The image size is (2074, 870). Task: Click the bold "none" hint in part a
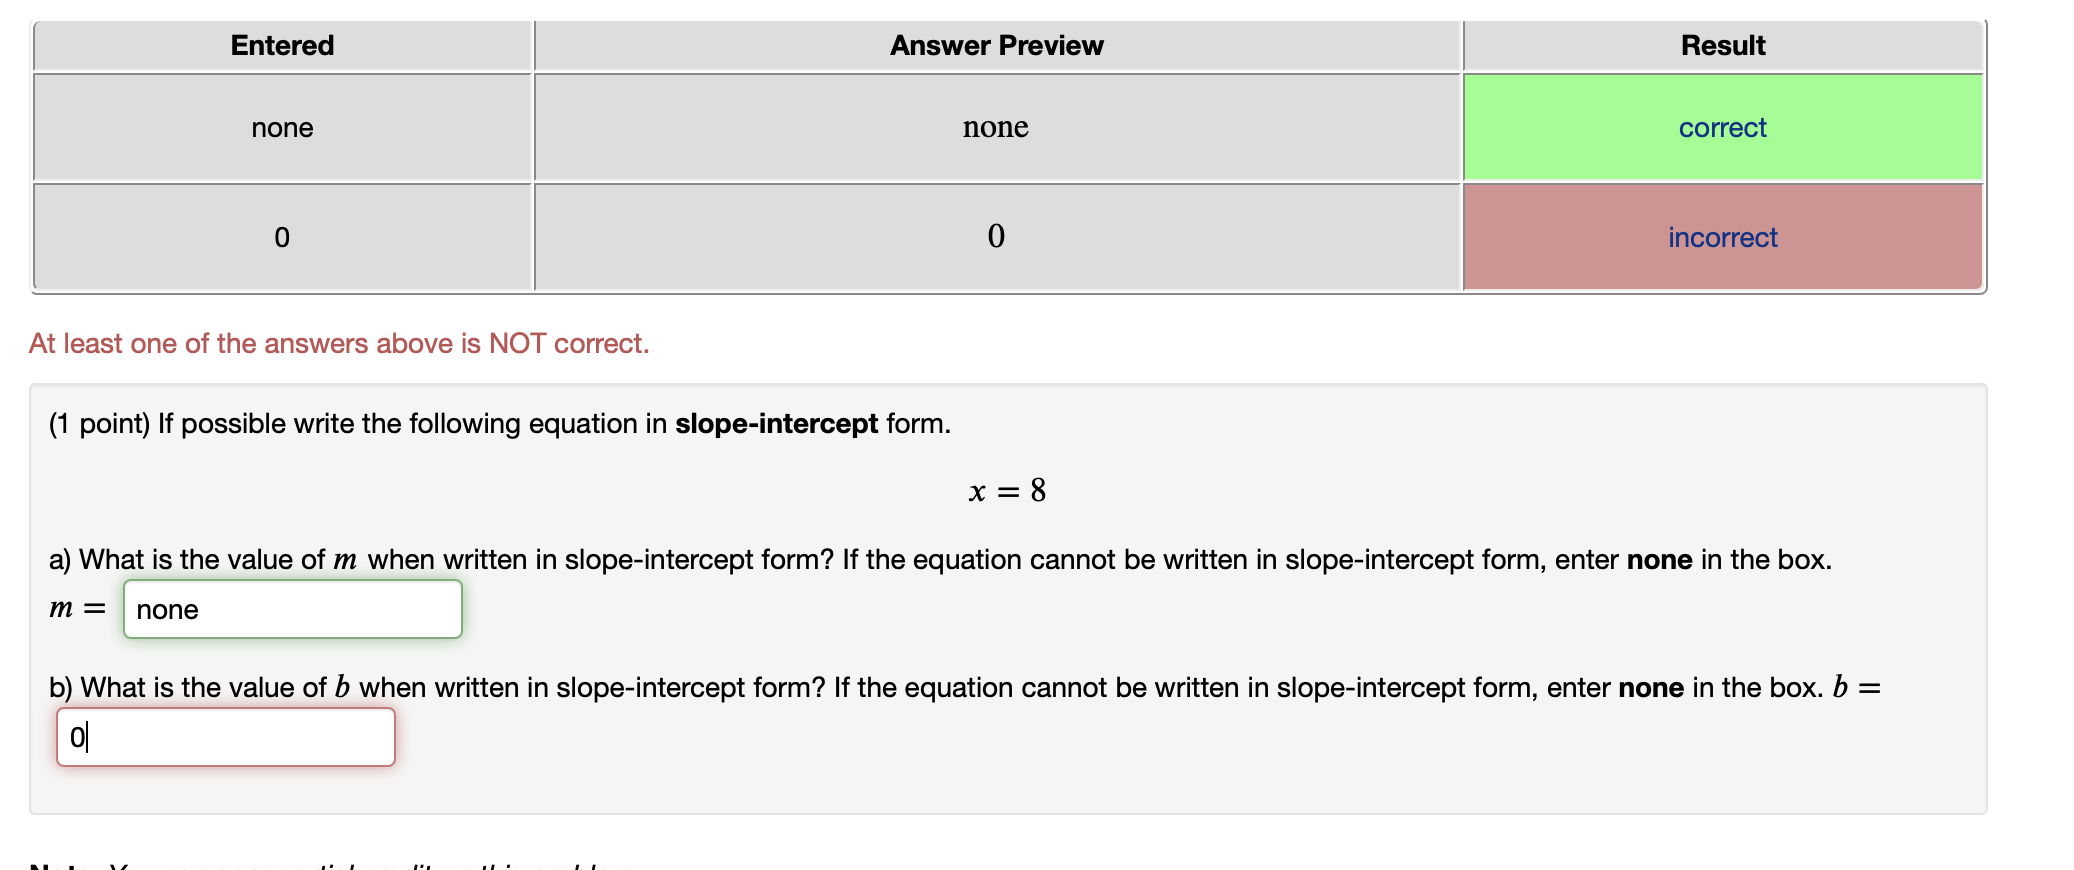click(1657, 560)
